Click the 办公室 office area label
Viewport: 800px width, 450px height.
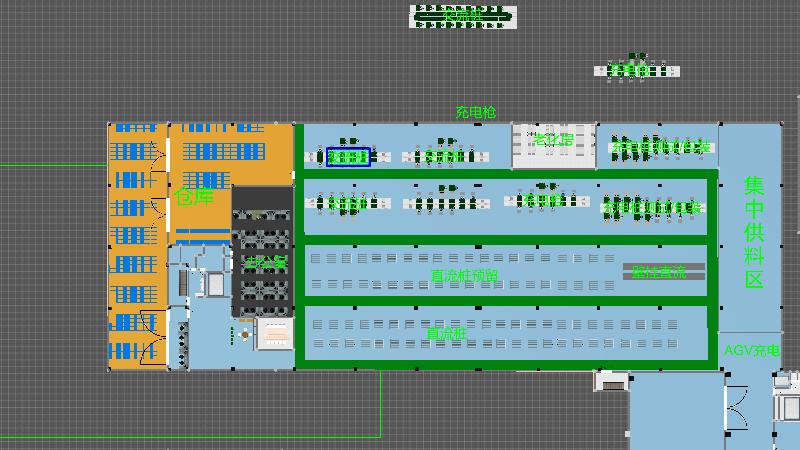265,262
